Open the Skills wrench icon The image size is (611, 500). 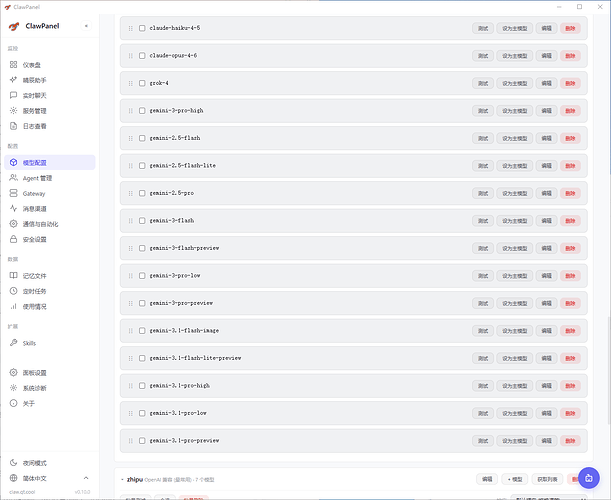coord(13,343)
